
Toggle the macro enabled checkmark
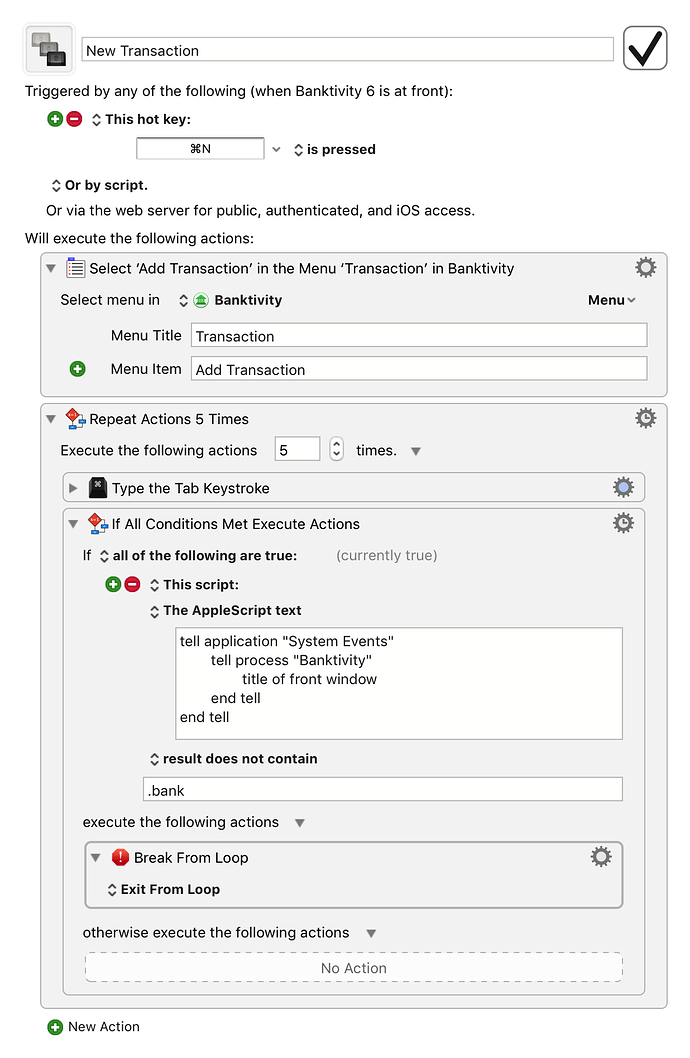pos(645,48)
